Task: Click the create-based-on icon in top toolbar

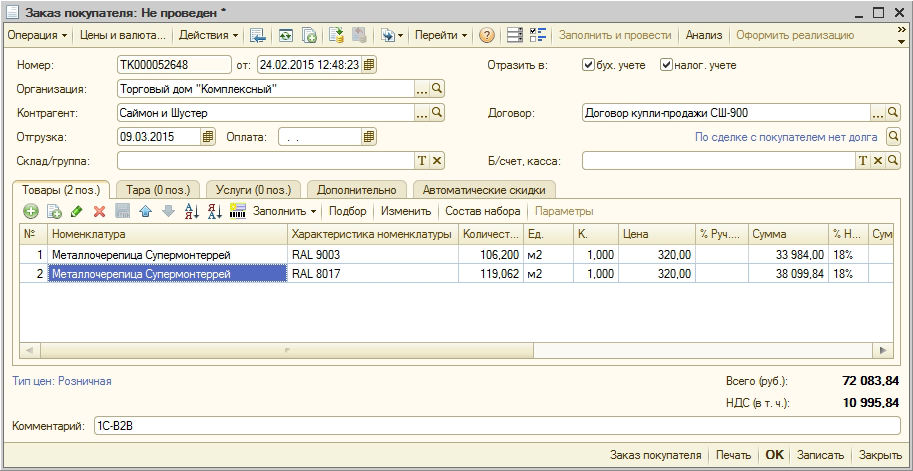Action: [x=387, y=36]
